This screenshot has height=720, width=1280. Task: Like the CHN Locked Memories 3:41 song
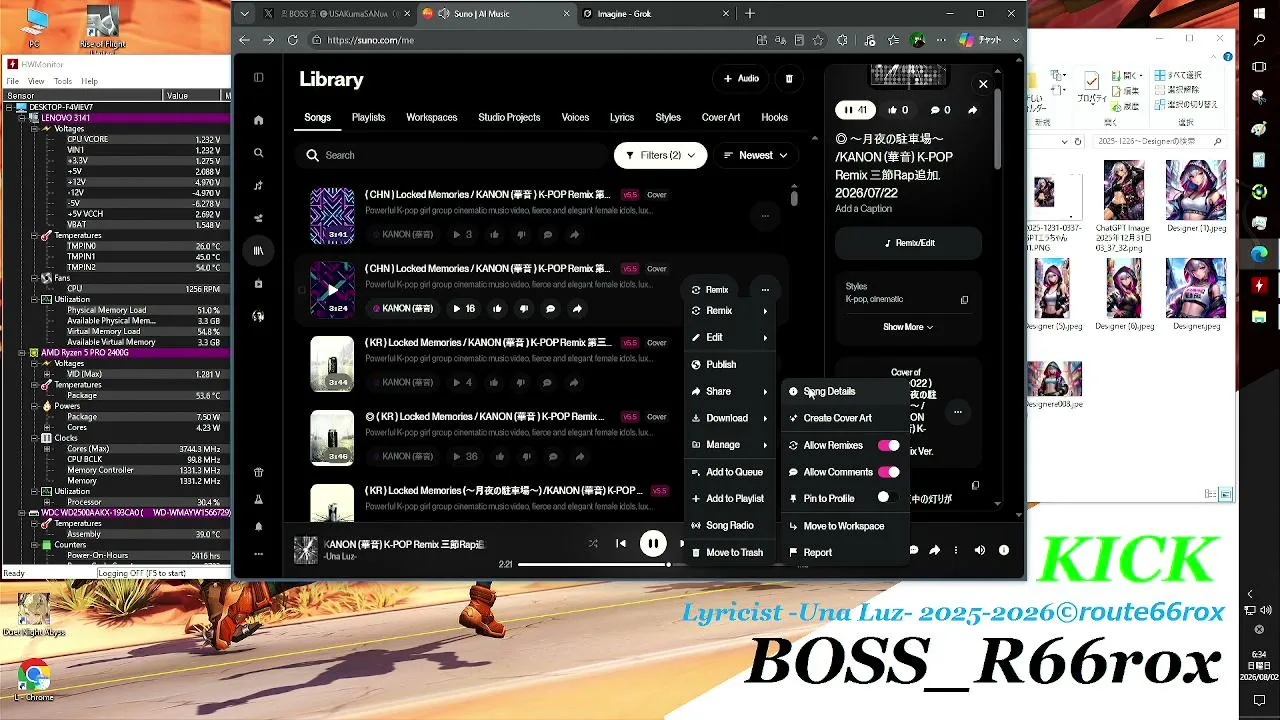(495, 234)
